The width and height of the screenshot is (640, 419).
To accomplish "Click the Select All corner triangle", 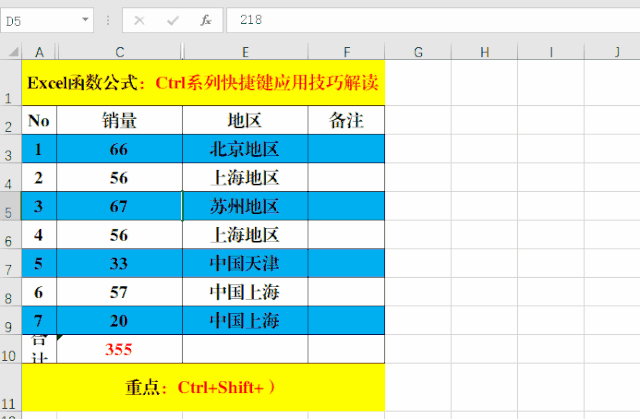I will coord(13,52).
